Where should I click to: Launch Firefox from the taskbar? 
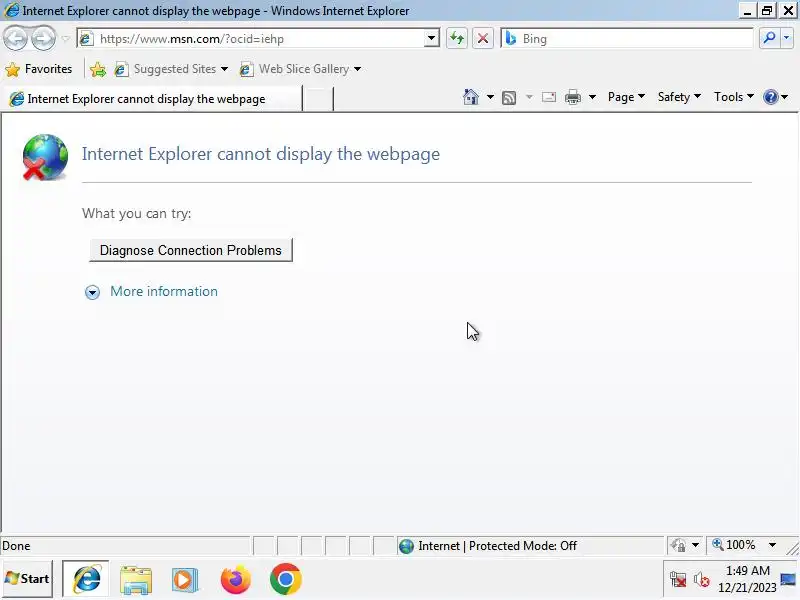(236, 579)
